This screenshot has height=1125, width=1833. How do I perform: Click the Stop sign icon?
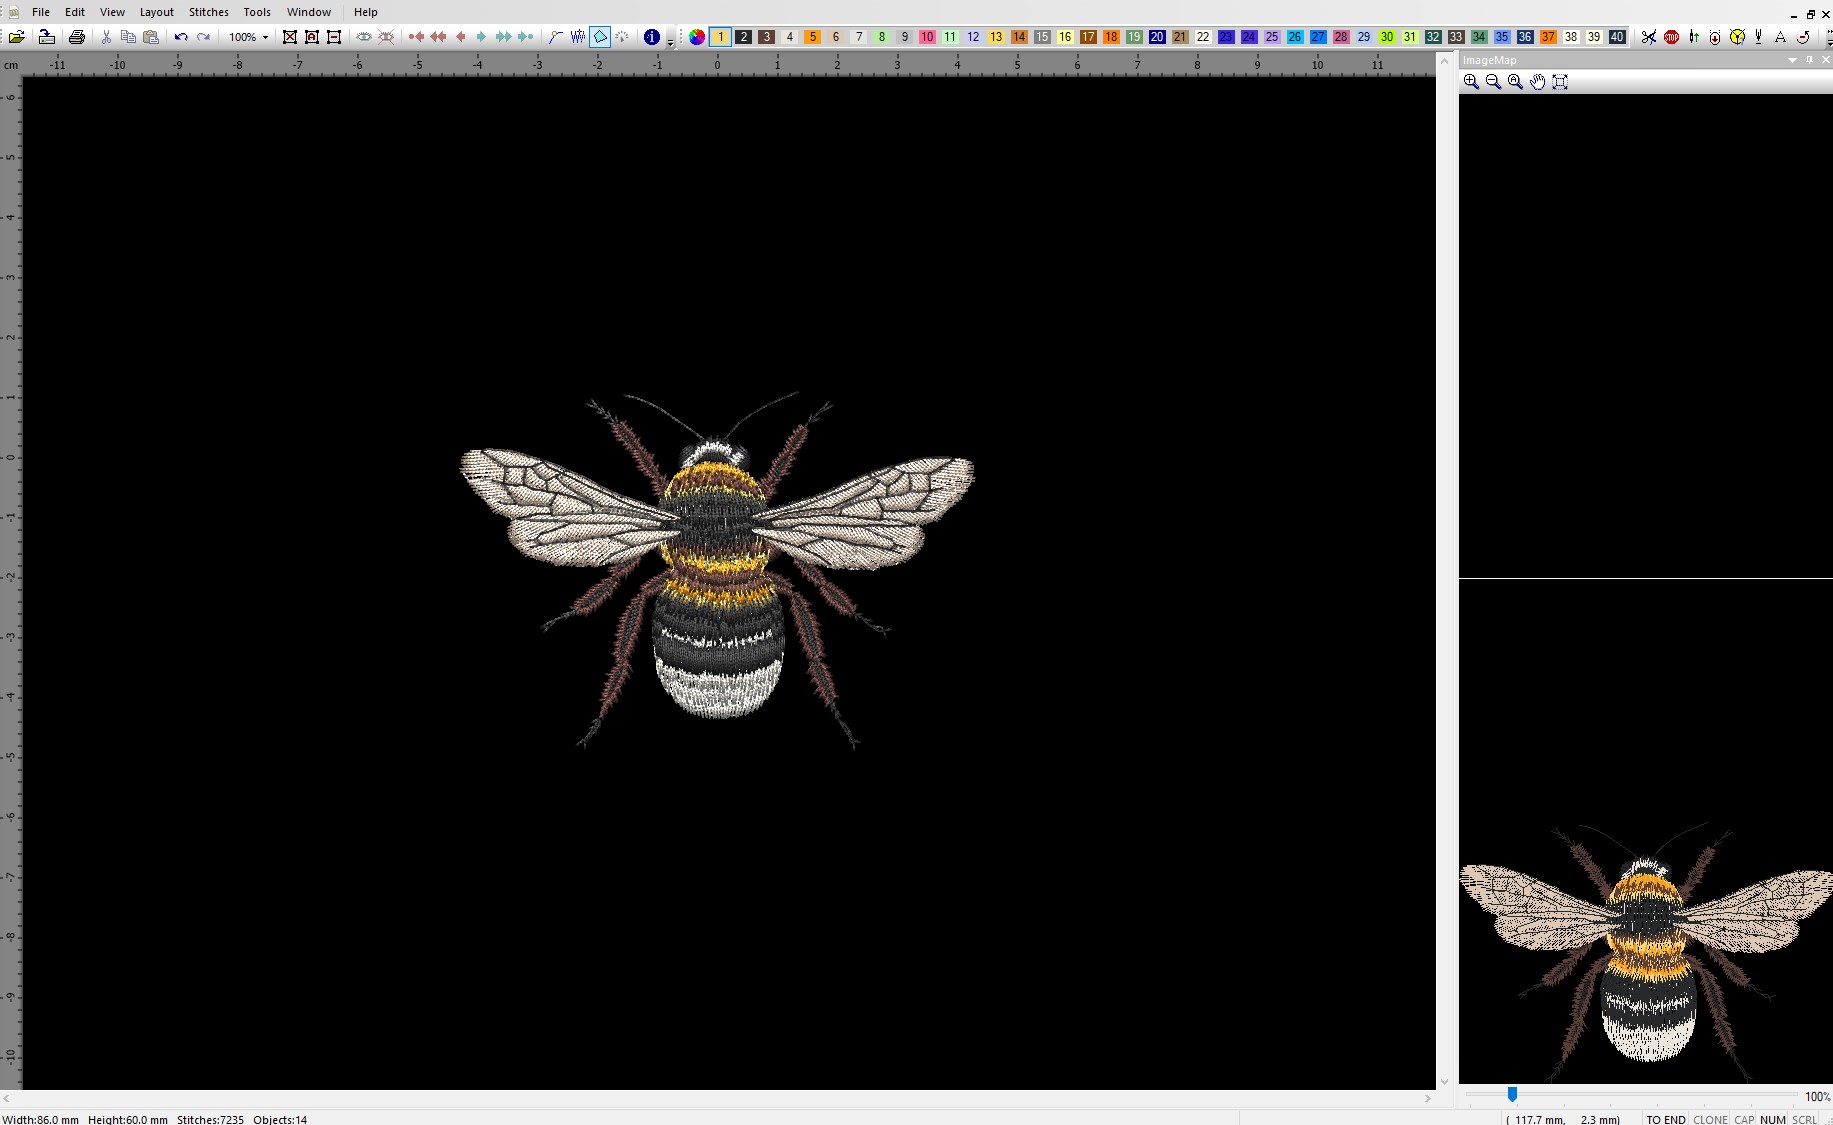tap(1671, 37)
